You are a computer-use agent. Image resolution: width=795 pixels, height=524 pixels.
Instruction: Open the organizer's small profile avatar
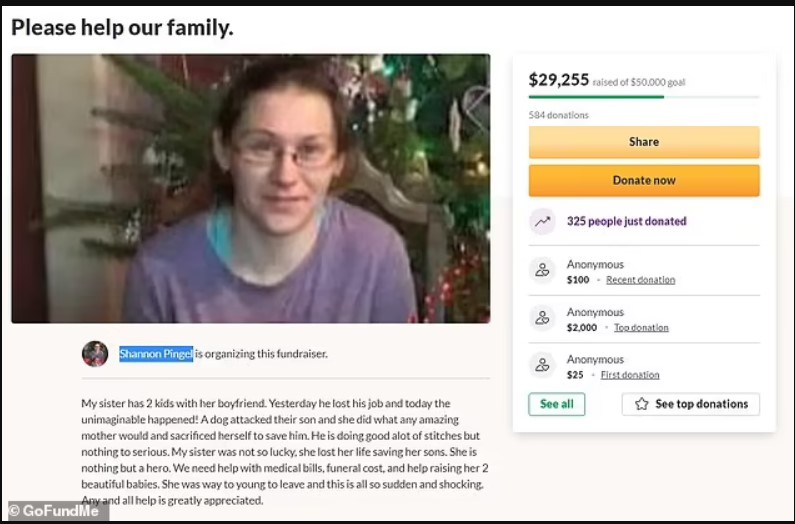click(95, 354)
